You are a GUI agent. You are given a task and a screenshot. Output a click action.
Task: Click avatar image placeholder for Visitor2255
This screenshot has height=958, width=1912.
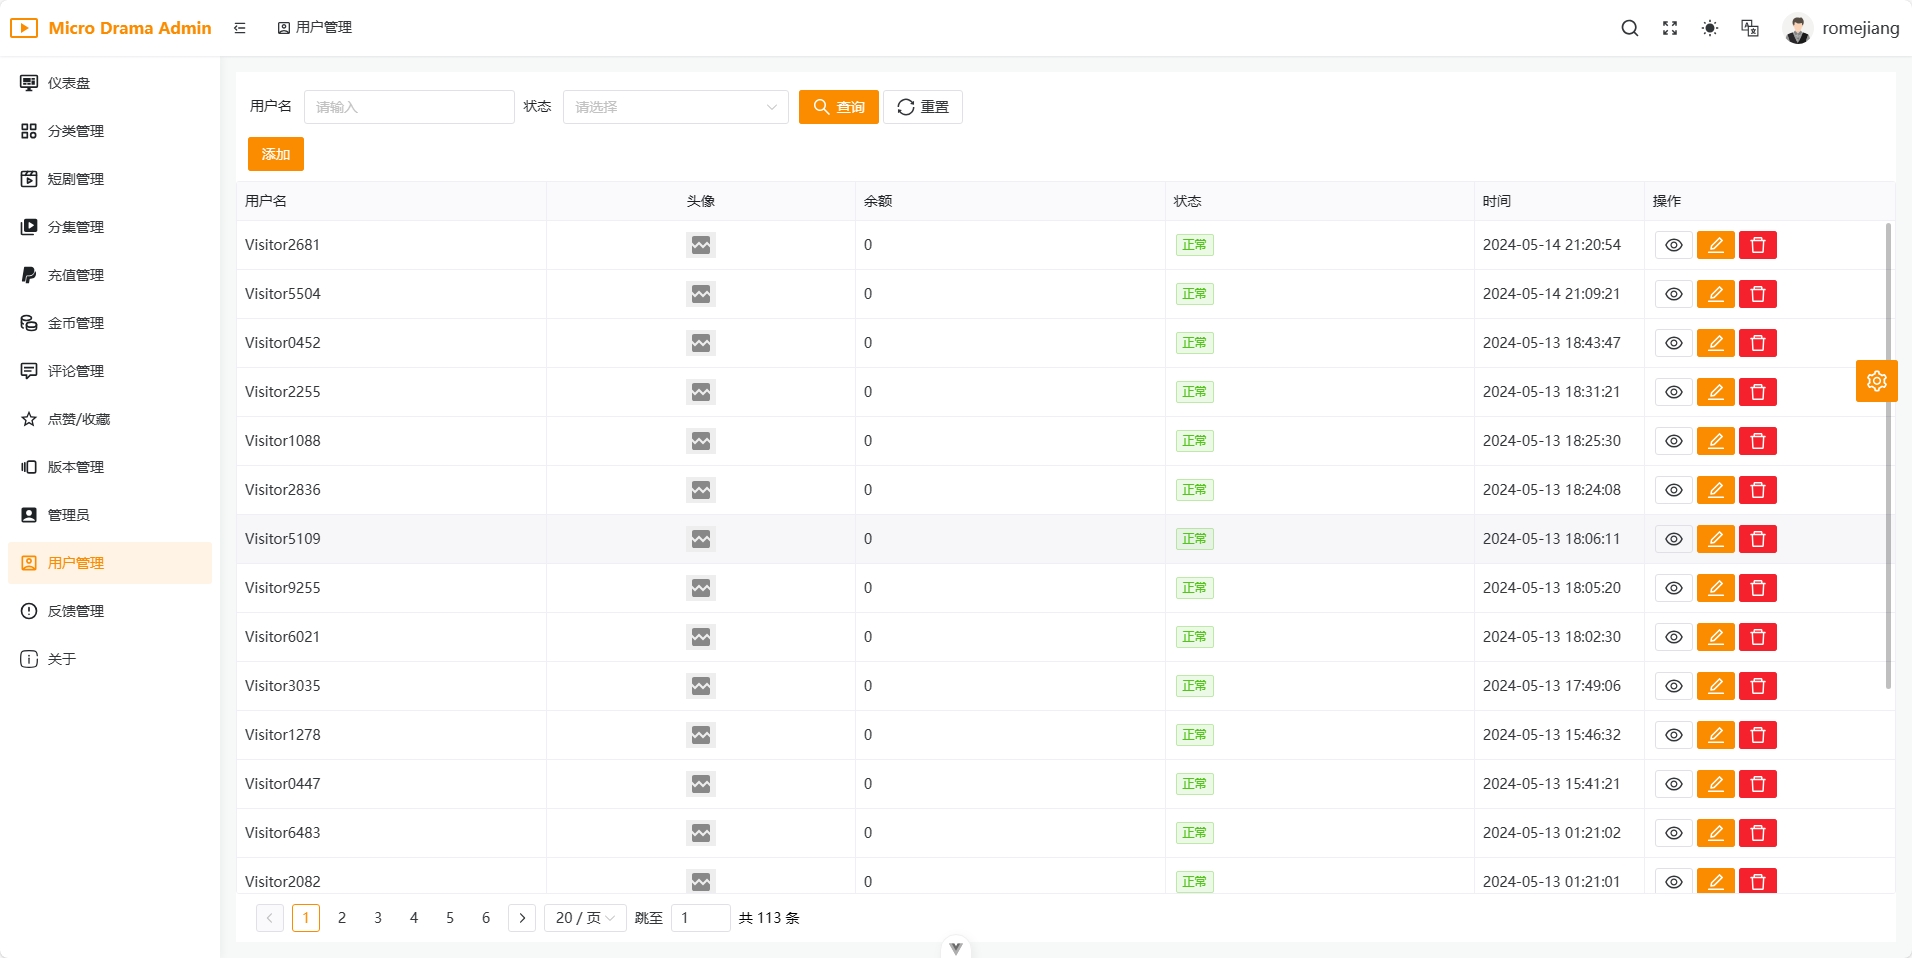701,392
